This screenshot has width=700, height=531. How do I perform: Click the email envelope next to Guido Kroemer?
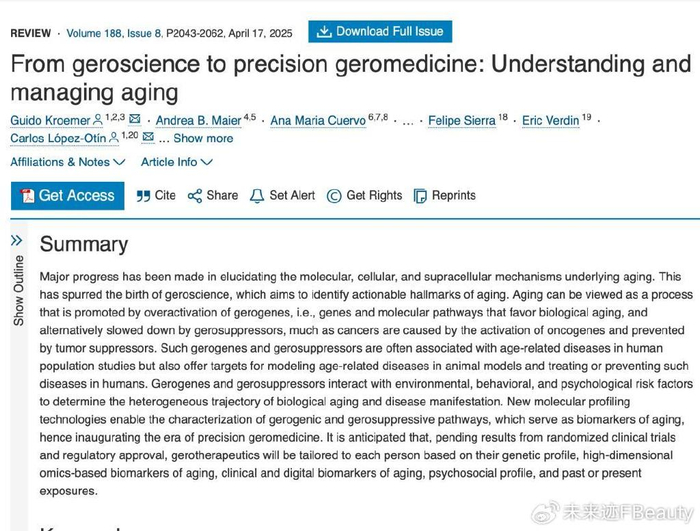(x=135, y=120)
